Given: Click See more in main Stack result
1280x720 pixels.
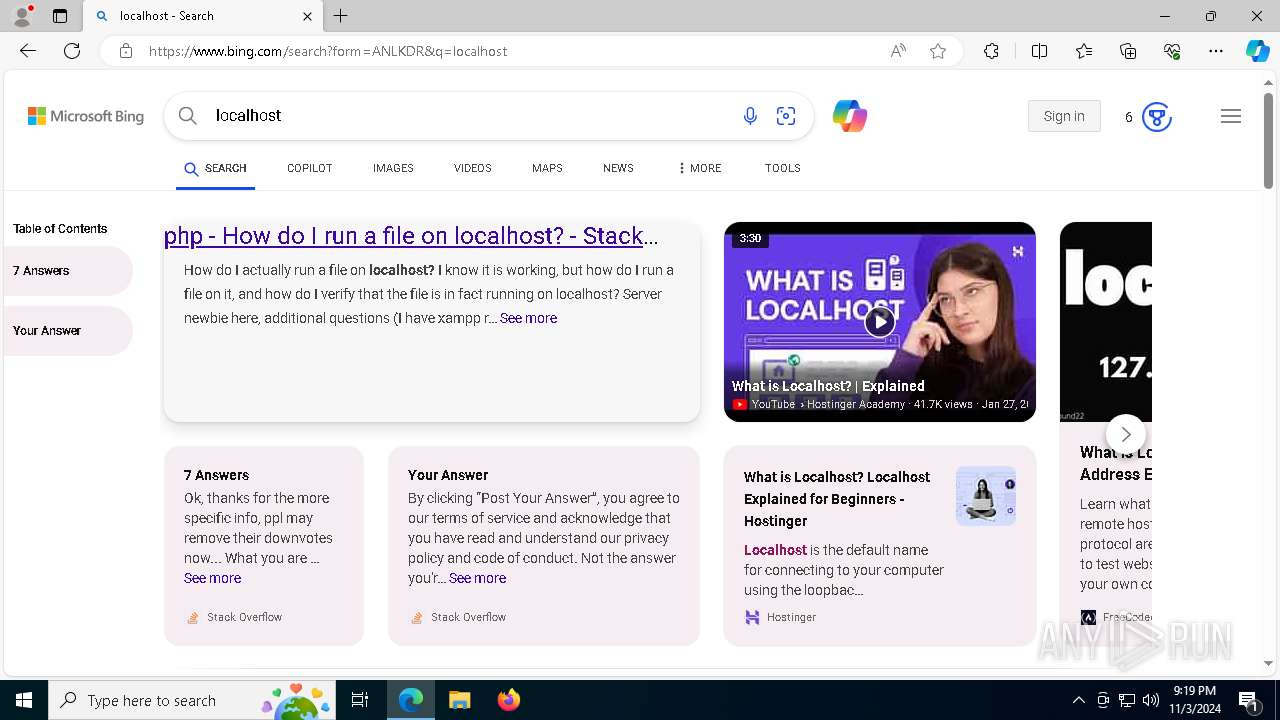Looking at the screenshot, I should click(x=528, y=318).
